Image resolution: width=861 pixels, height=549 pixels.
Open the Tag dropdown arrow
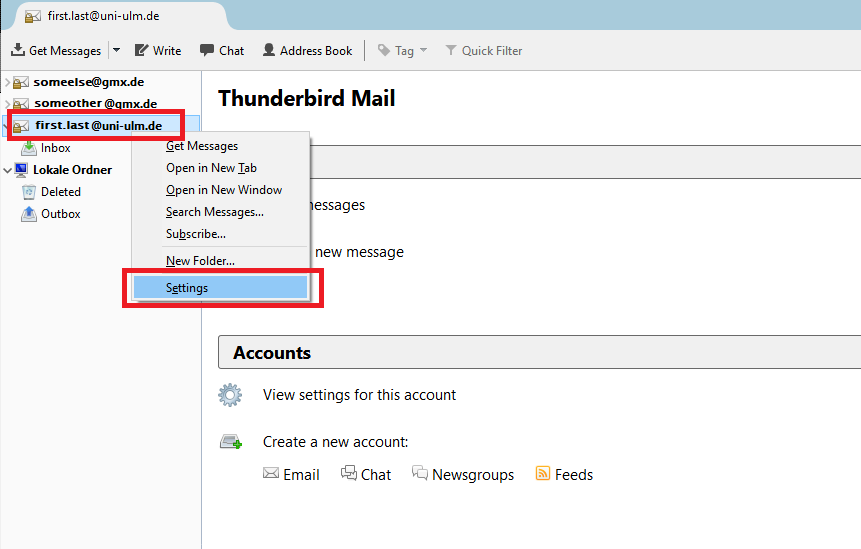click(423, 50)
